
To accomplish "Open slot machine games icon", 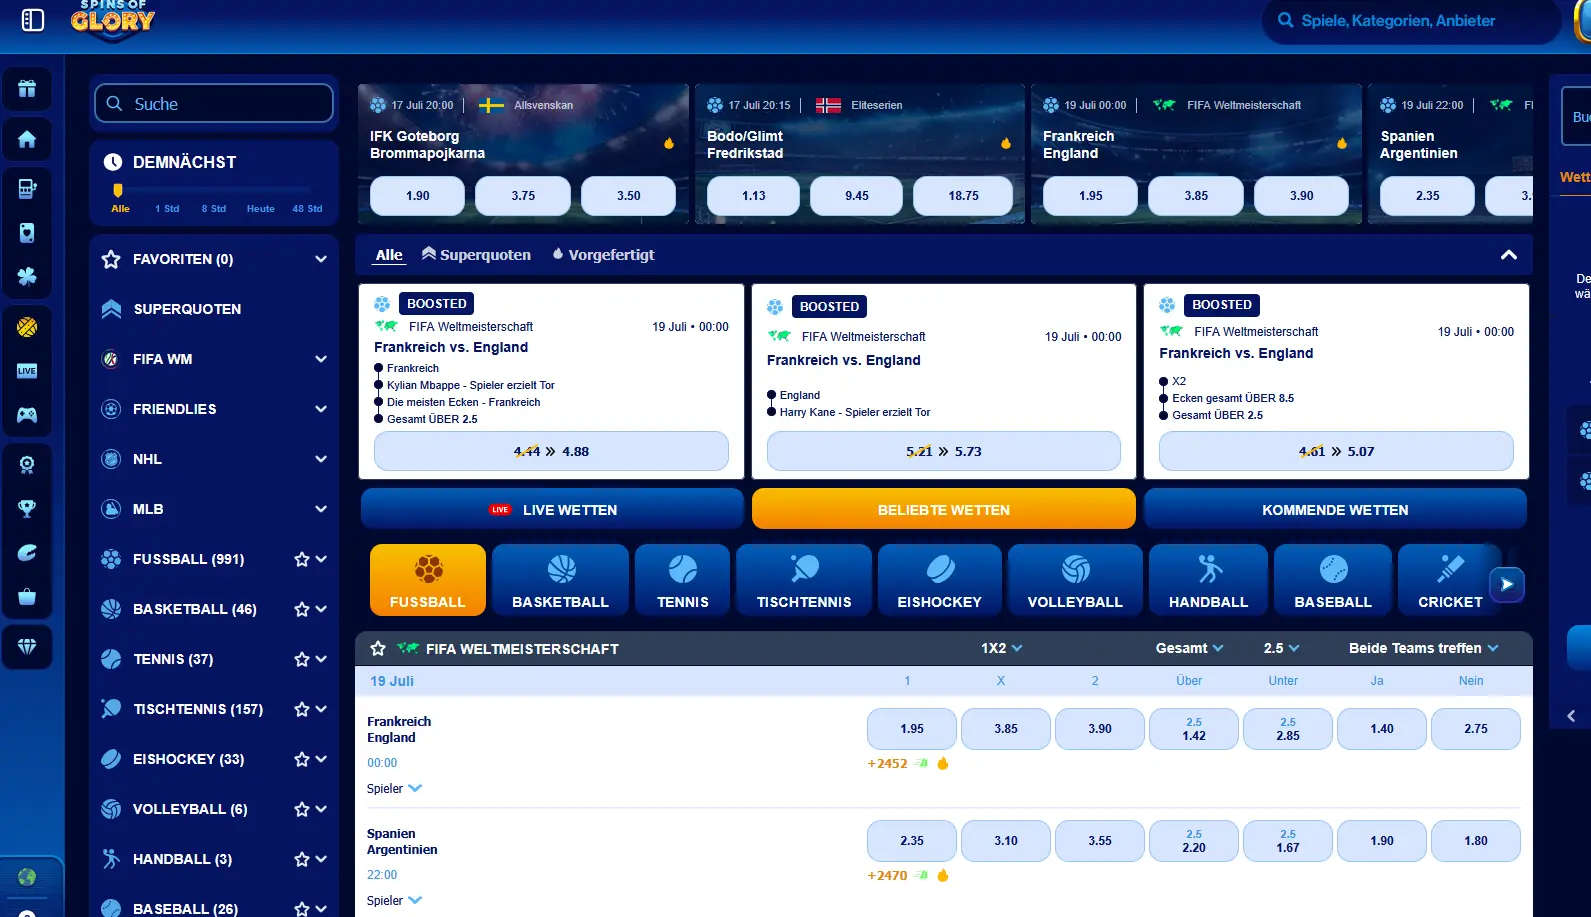I will [x=27, y=189].
